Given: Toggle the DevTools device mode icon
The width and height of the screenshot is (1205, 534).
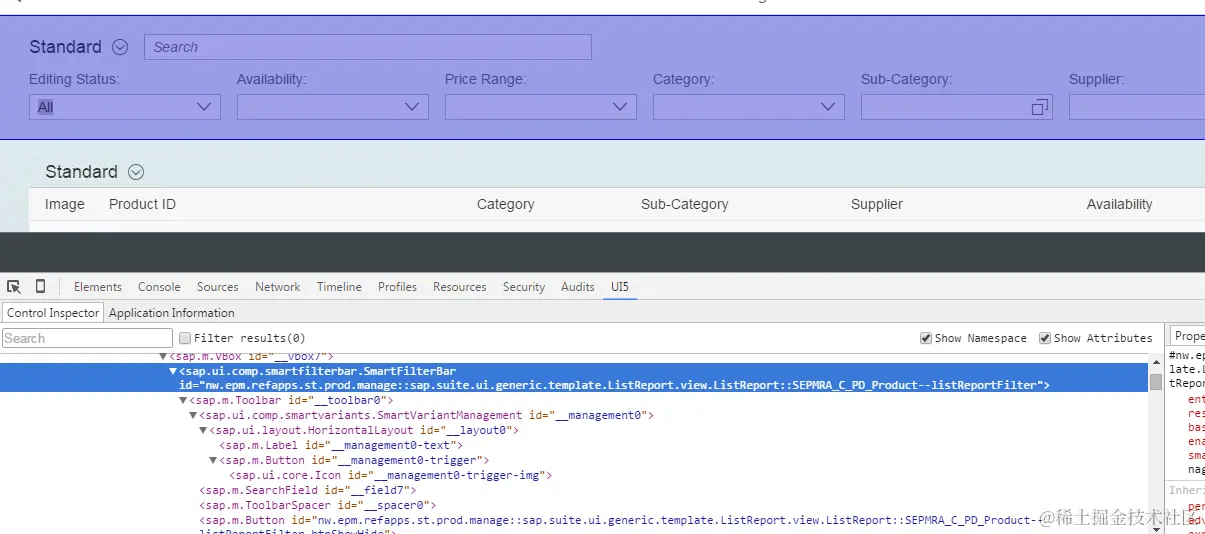Looking at the screenshot, I should click(40, 286).
